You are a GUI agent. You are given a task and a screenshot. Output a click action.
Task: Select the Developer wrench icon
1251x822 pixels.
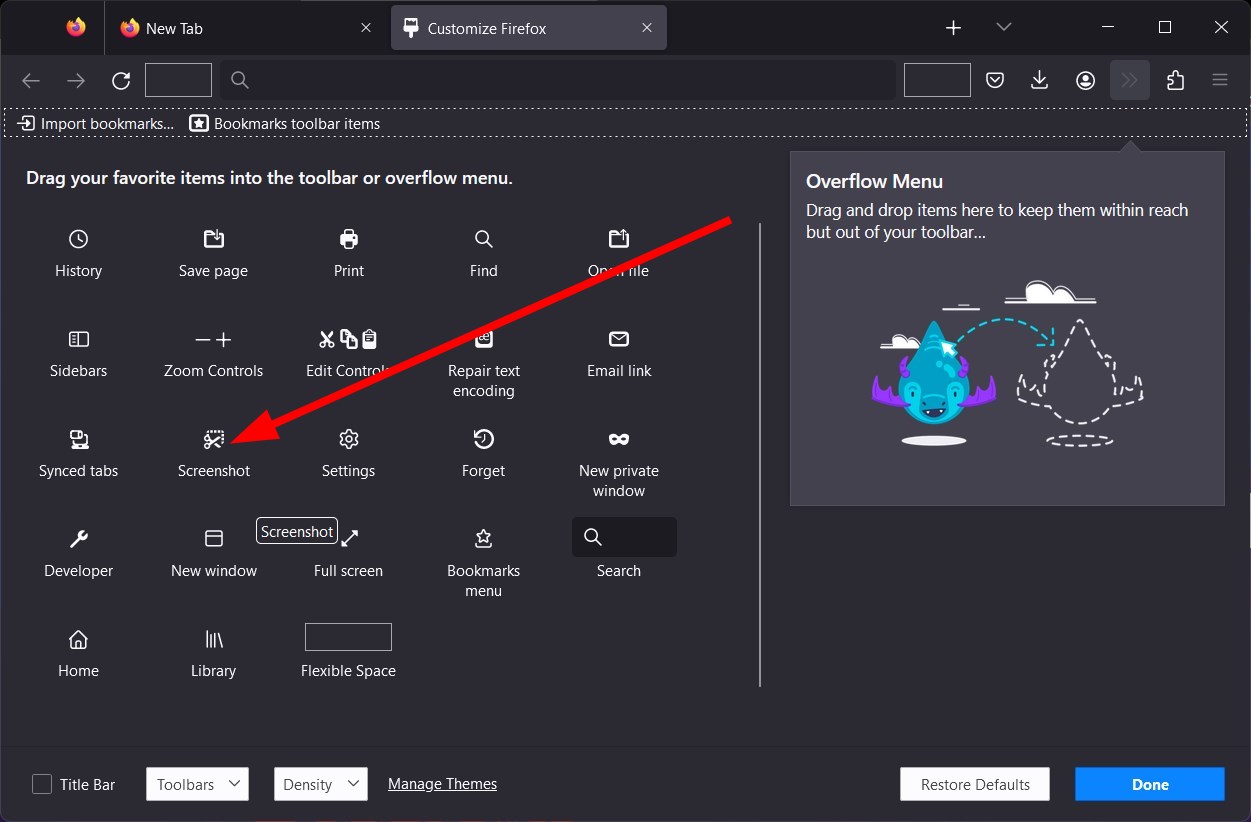point(78,538)
